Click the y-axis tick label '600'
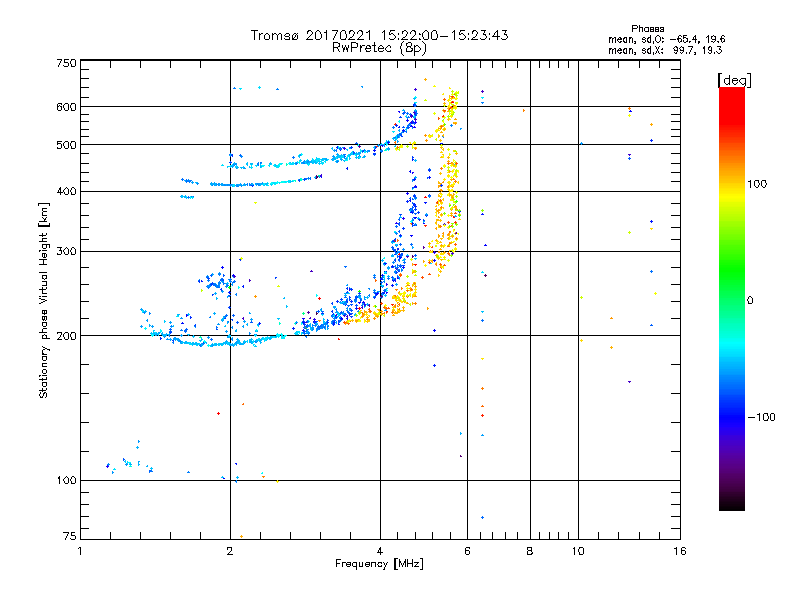The height and width of the screenshot is (600, 800). tap(66, 107)
